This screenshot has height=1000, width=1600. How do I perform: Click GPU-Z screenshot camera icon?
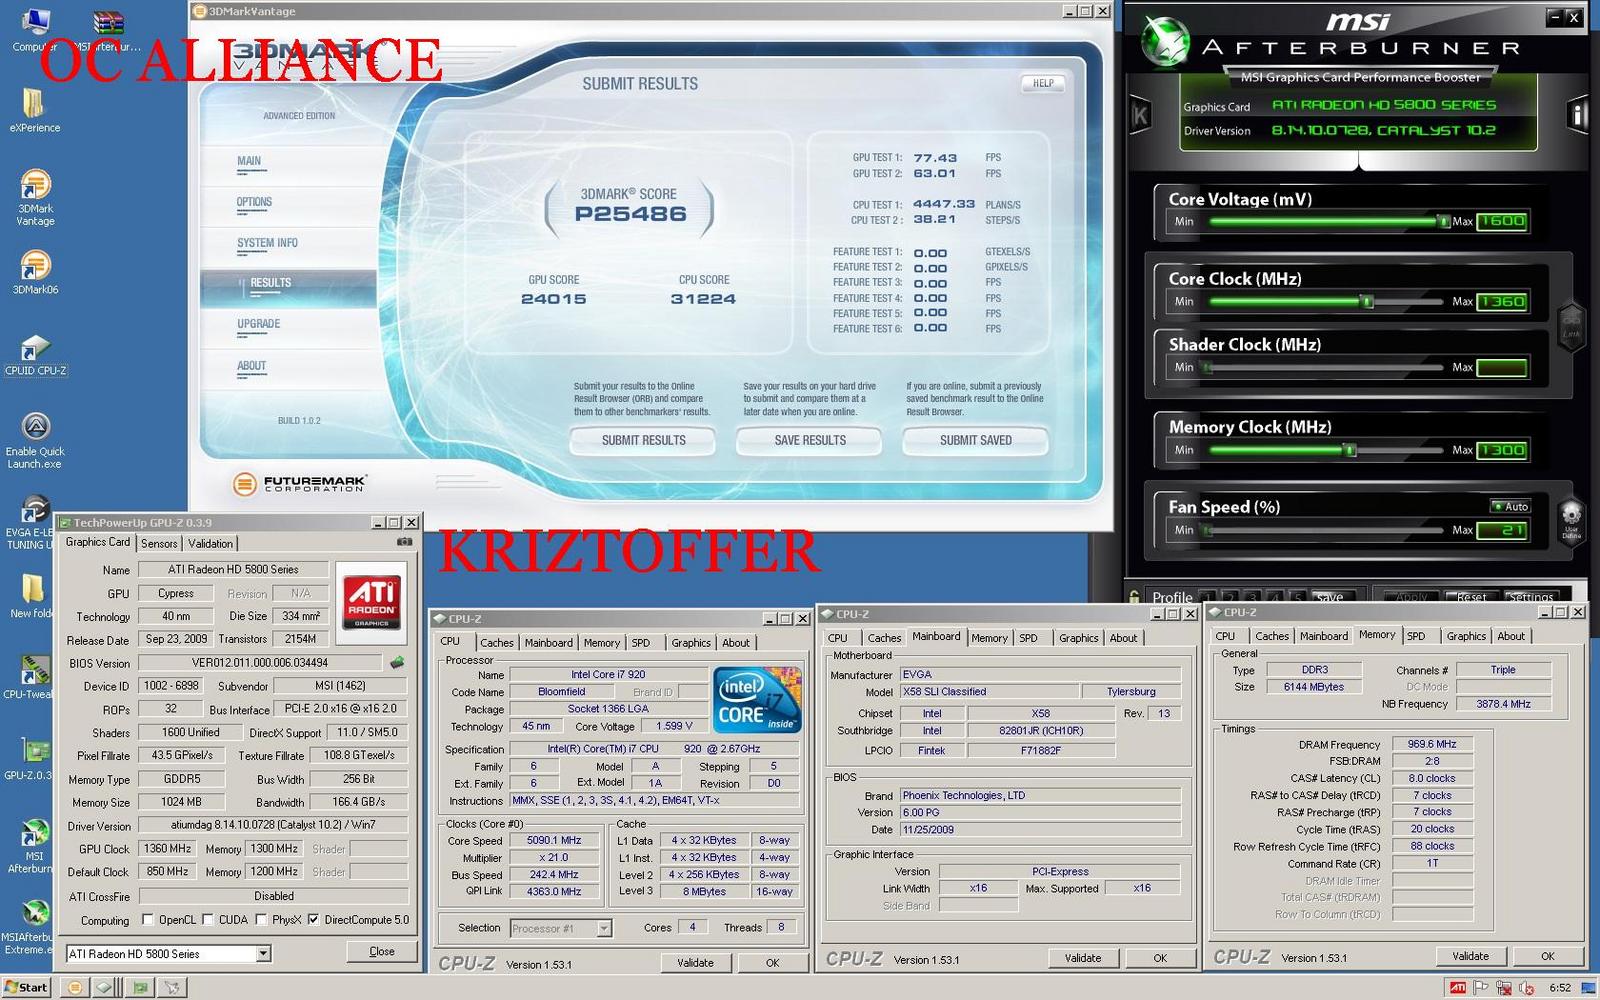tap(404, 542)
